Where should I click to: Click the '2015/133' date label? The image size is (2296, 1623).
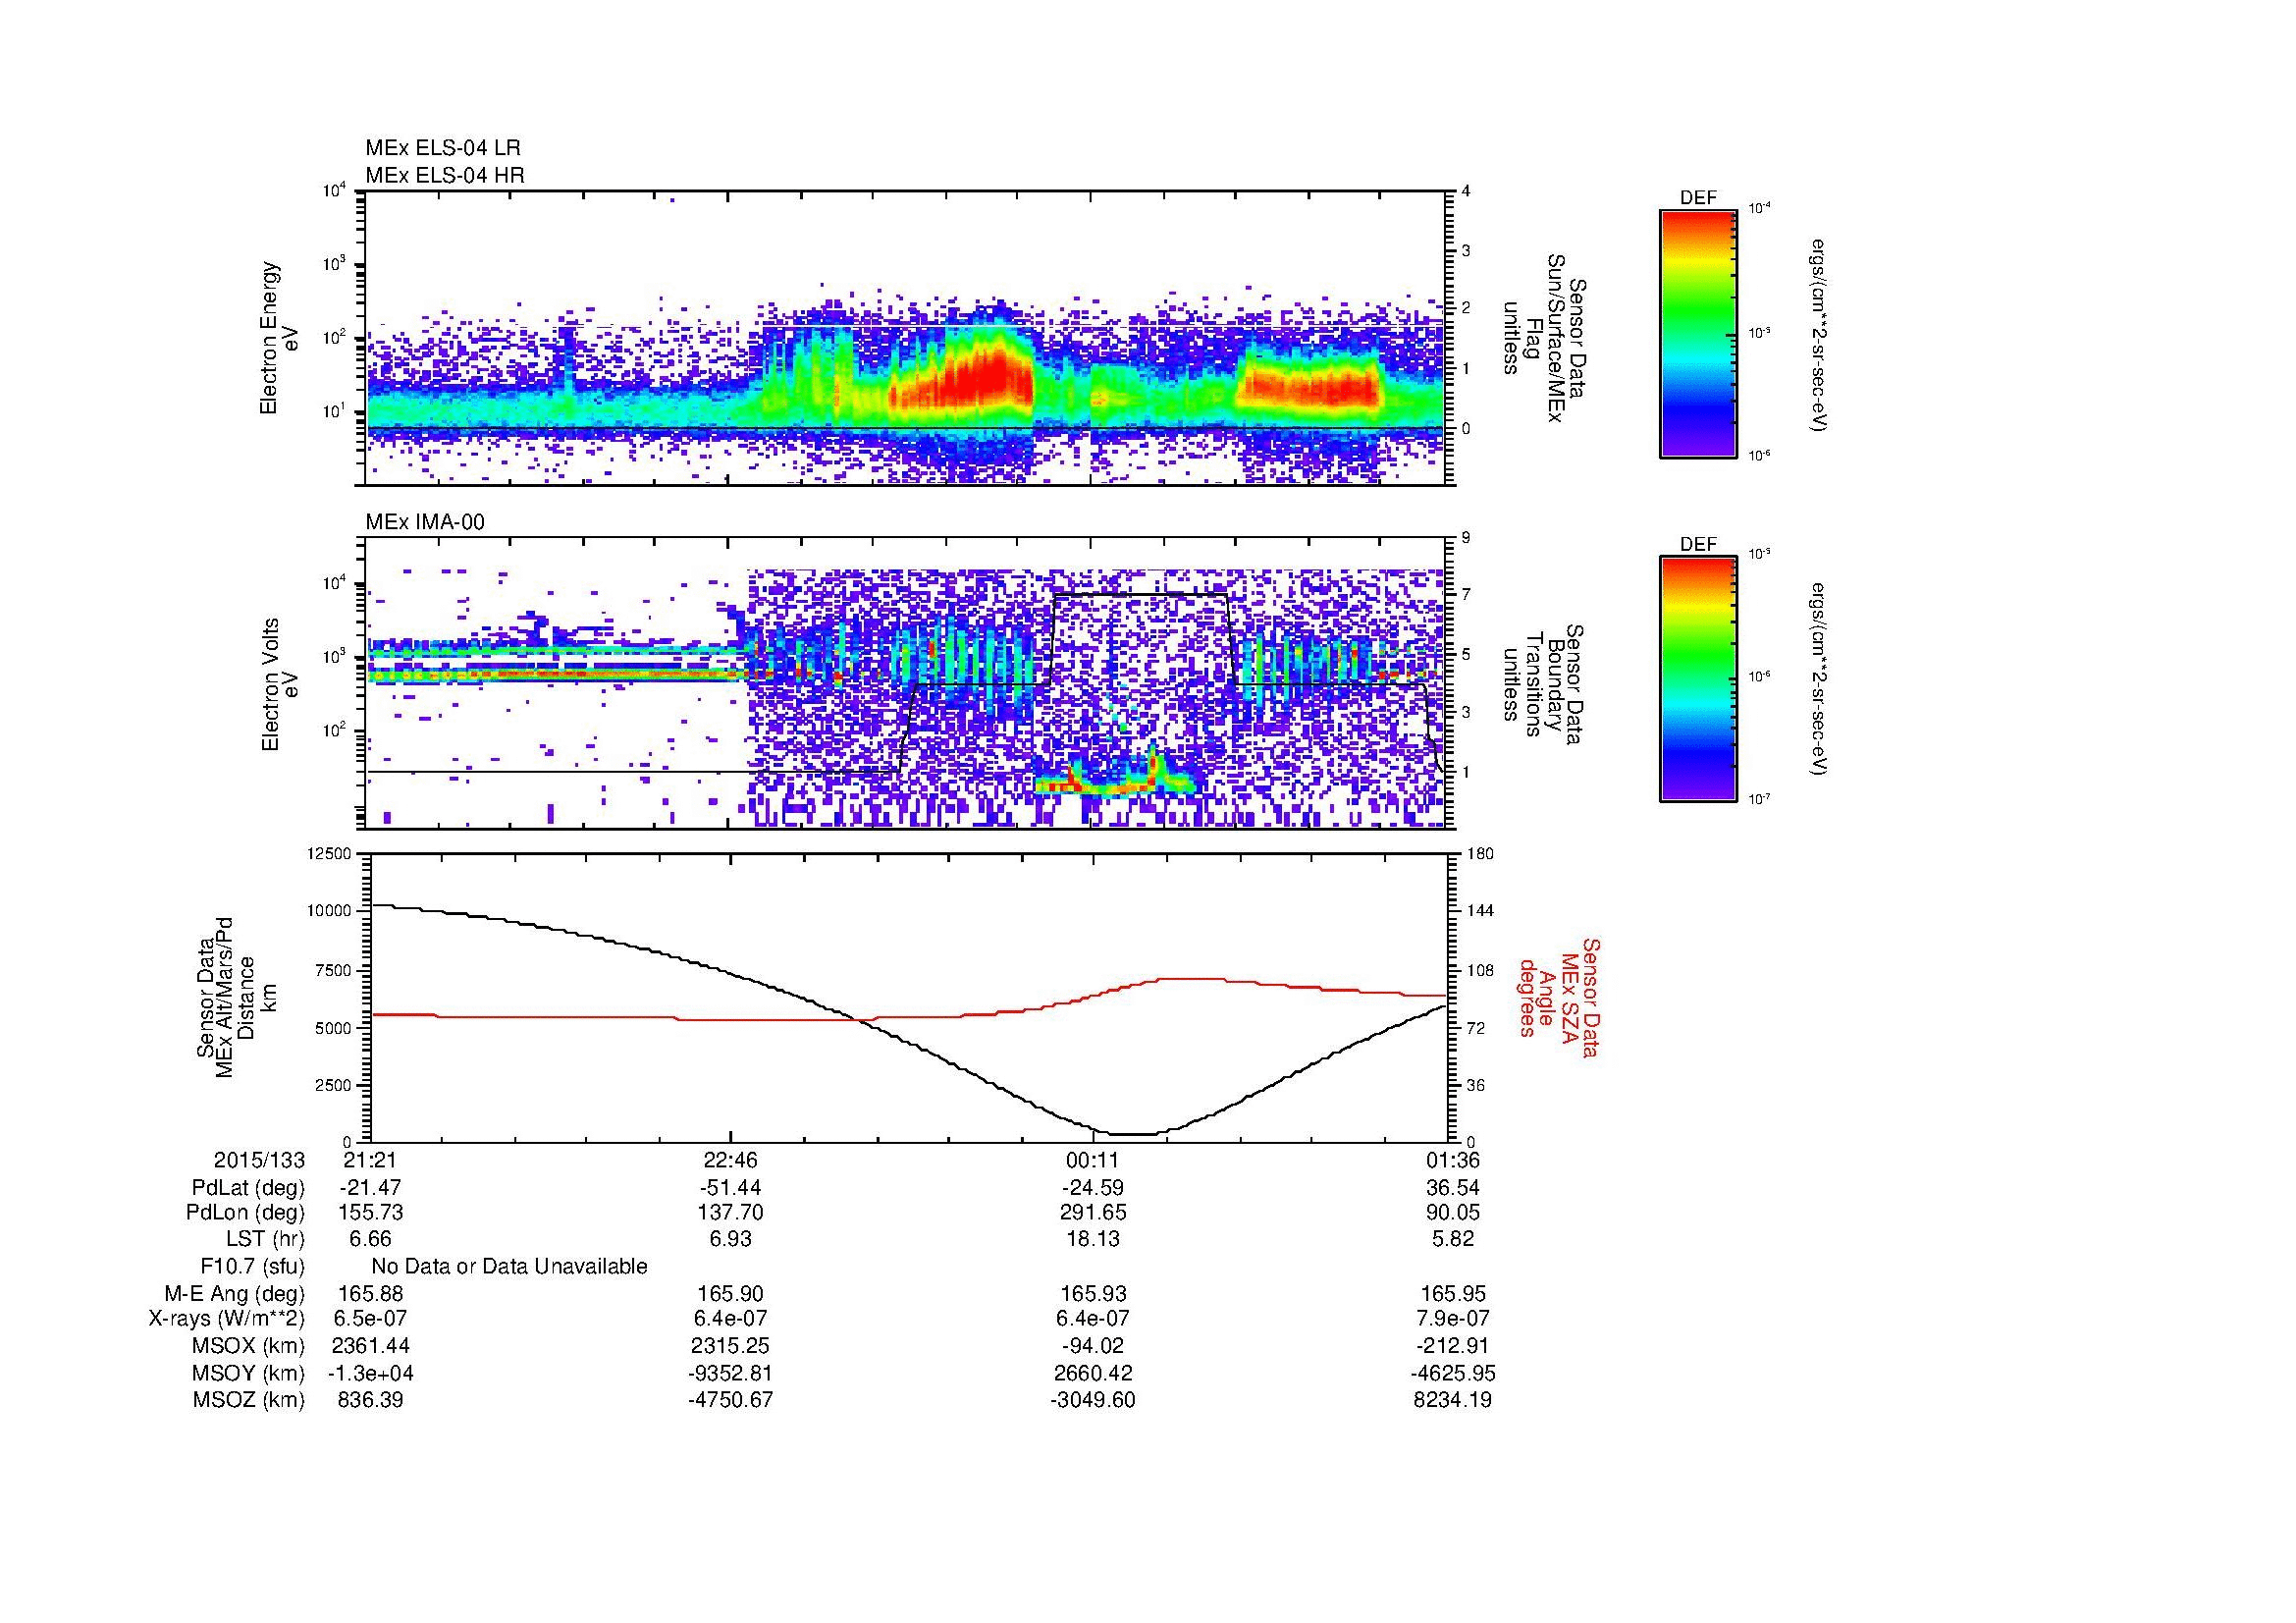pos(259,1160)
